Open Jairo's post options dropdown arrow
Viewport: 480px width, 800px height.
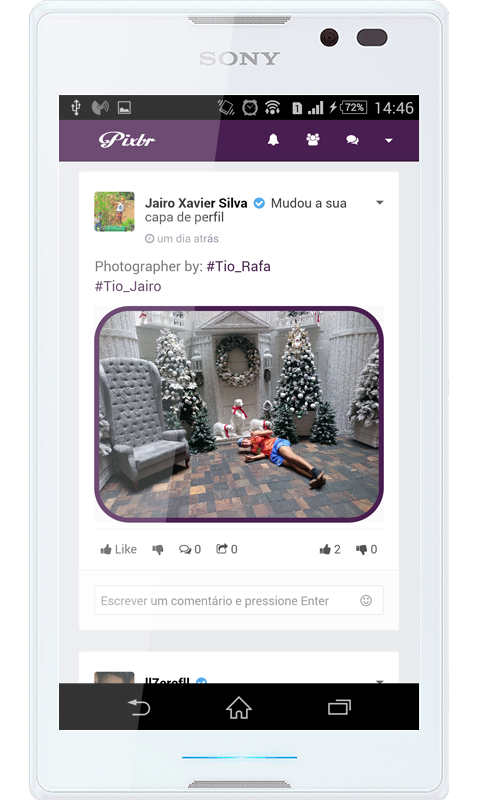point(380,203)
